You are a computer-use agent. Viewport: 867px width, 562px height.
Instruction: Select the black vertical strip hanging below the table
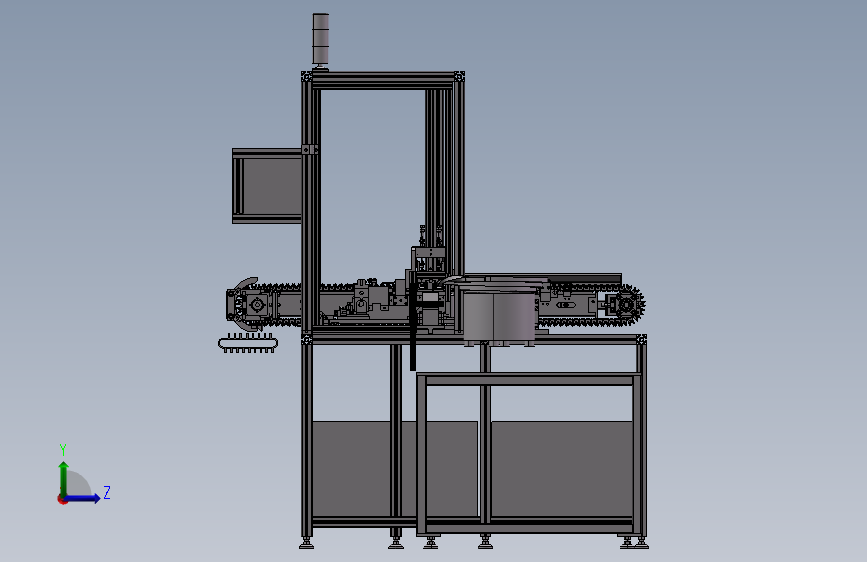pos(412,327)
